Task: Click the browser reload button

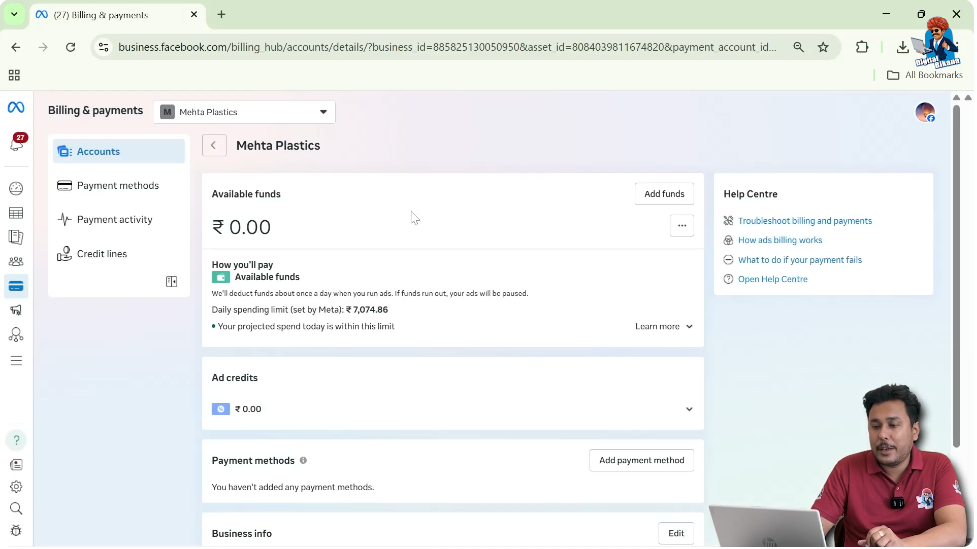Action: pos(70,47)
